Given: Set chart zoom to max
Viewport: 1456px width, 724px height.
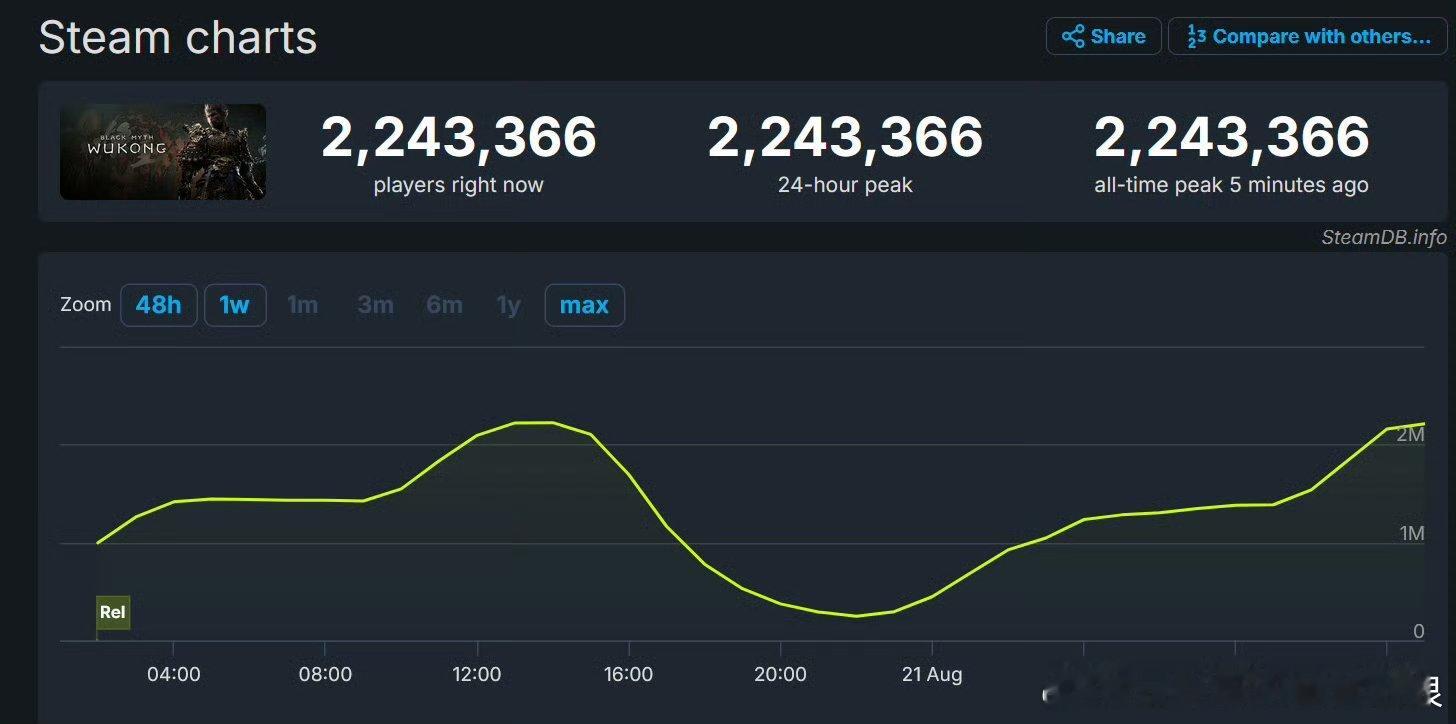Looking at the screenshot, I should pyautogui.click(x=584, y=305).
